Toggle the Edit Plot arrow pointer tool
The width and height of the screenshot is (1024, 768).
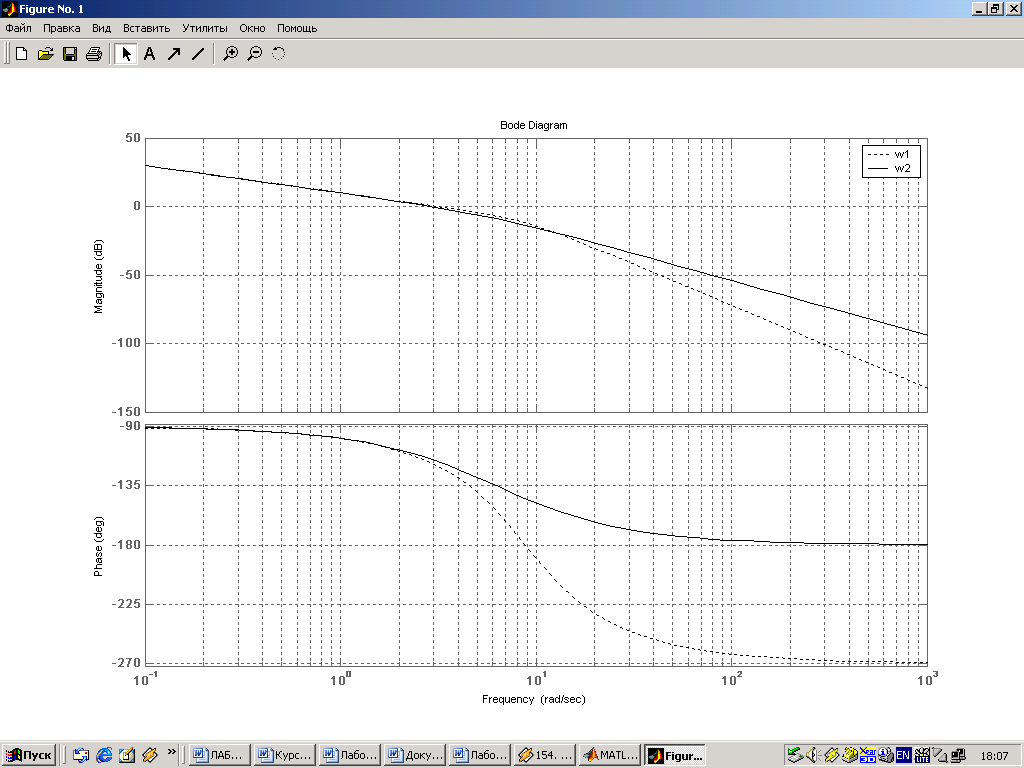click(x=126, y=54)
